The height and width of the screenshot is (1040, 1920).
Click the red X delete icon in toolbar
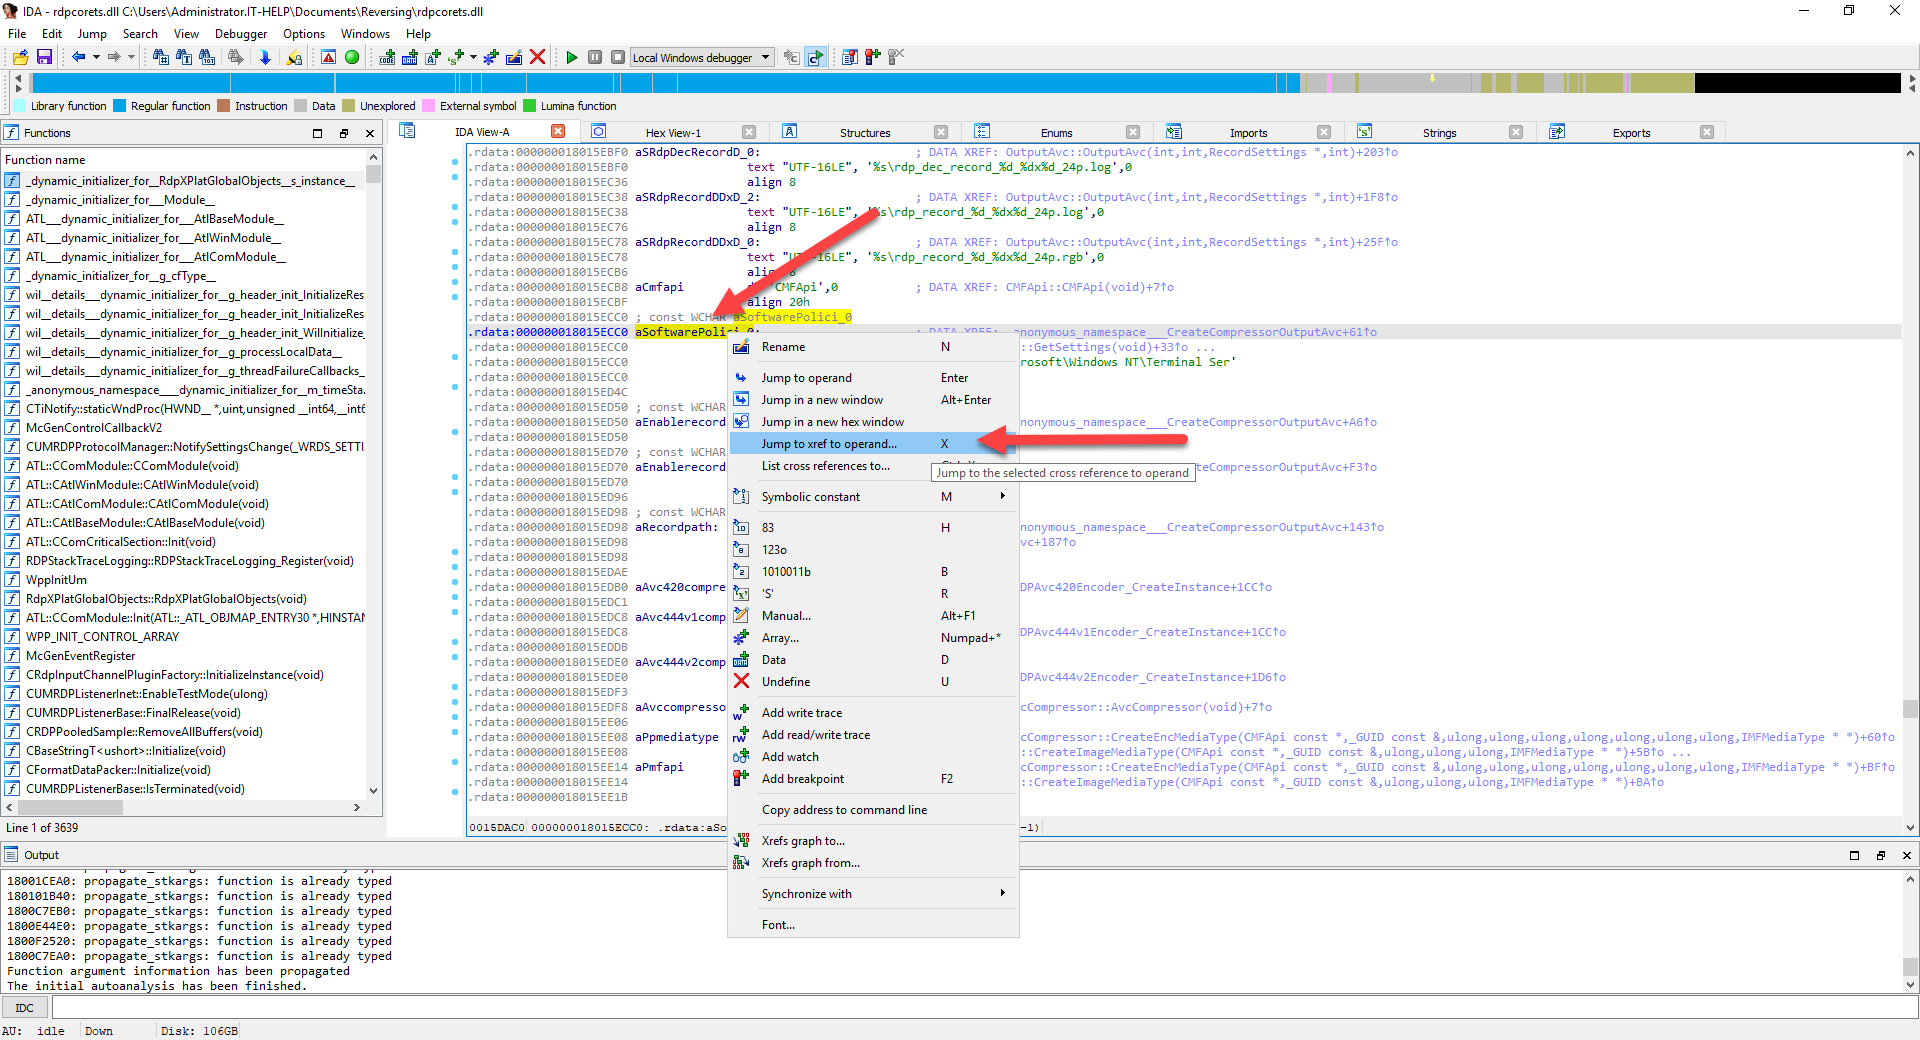coord(537,57)
